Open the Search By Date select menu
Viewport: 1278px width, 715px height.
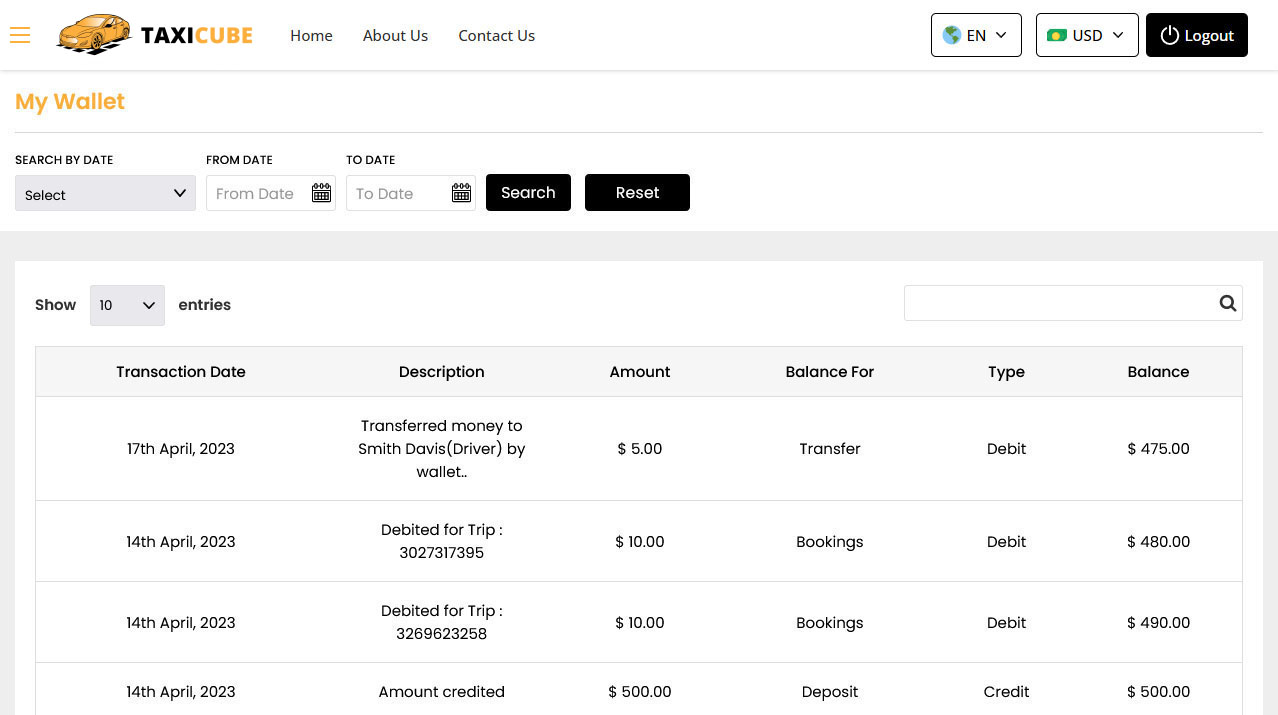(x=105, y=193)
